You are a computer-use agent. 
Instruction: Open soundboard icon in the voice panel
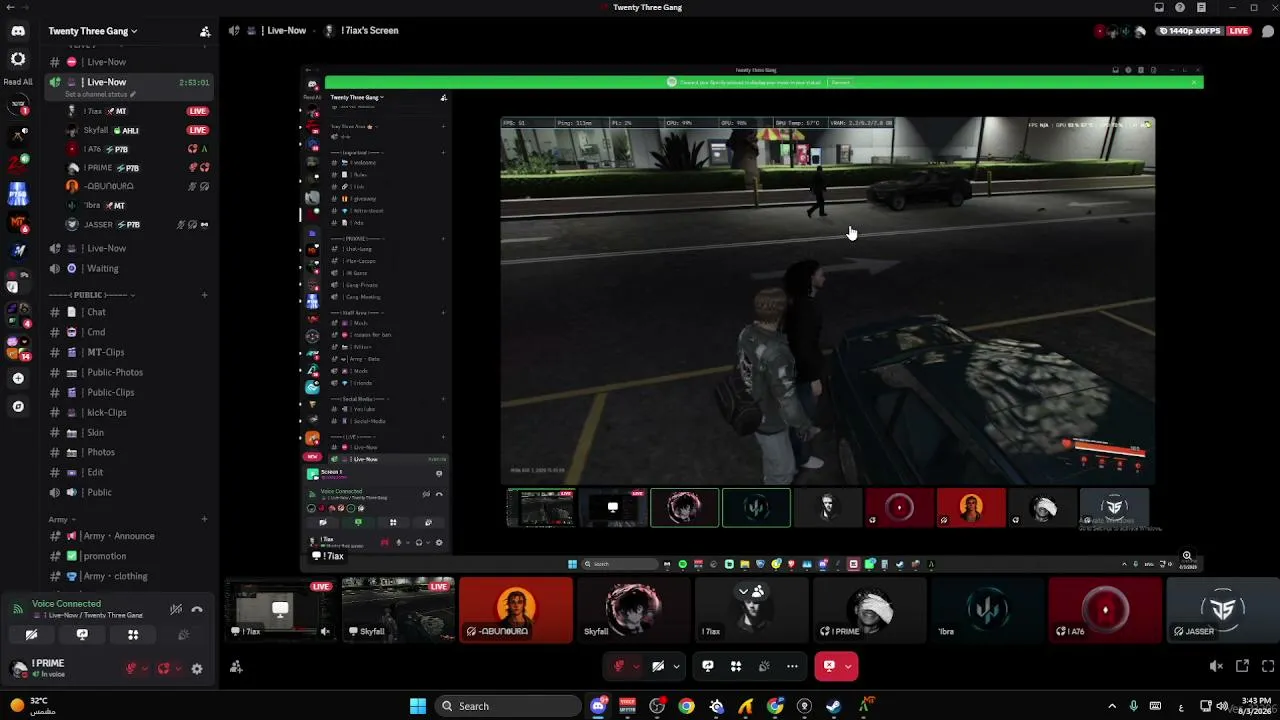[183, 634]
